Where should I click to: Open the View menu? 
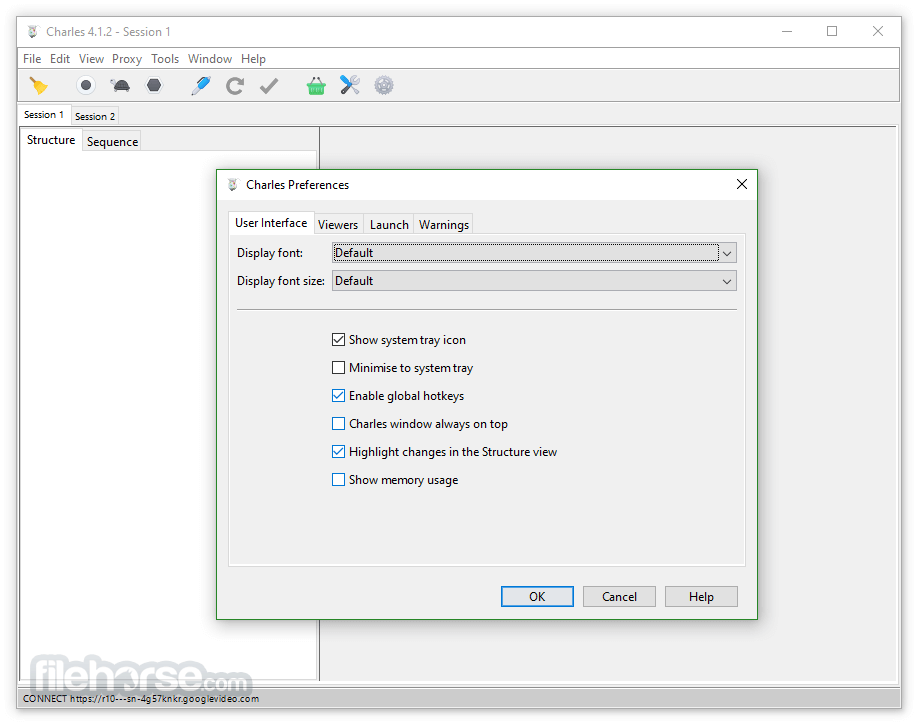point(92,59)
